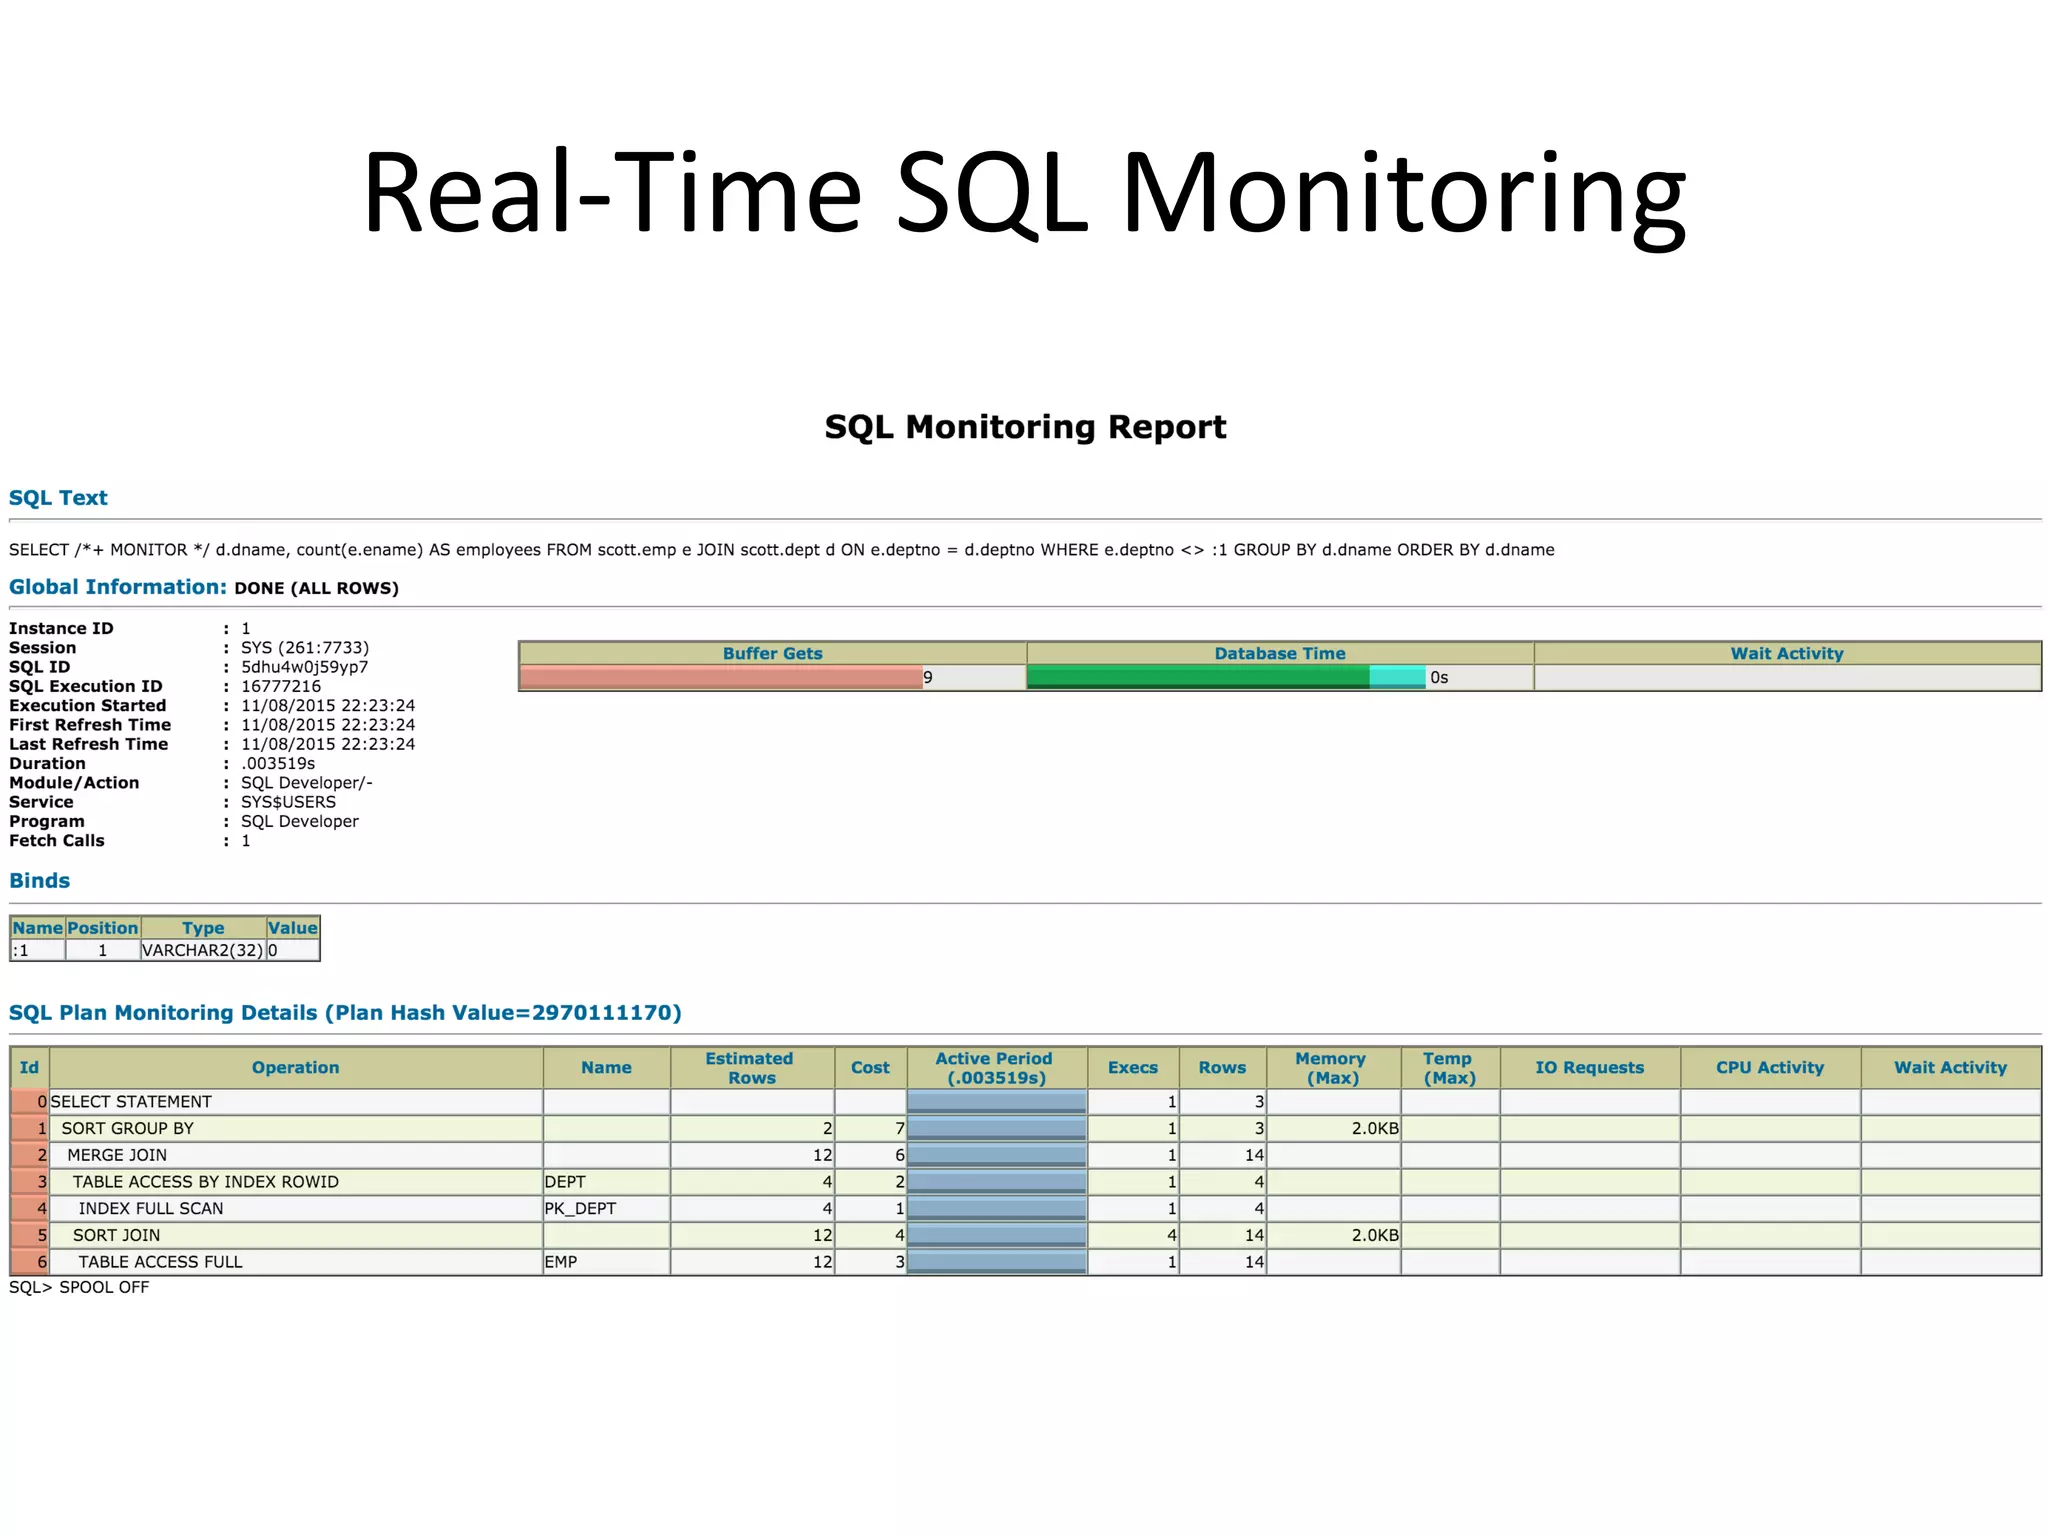Click the Binds Value column header
The height and width of the screenshot is (1536, 2048).
(x=293, y=928)
